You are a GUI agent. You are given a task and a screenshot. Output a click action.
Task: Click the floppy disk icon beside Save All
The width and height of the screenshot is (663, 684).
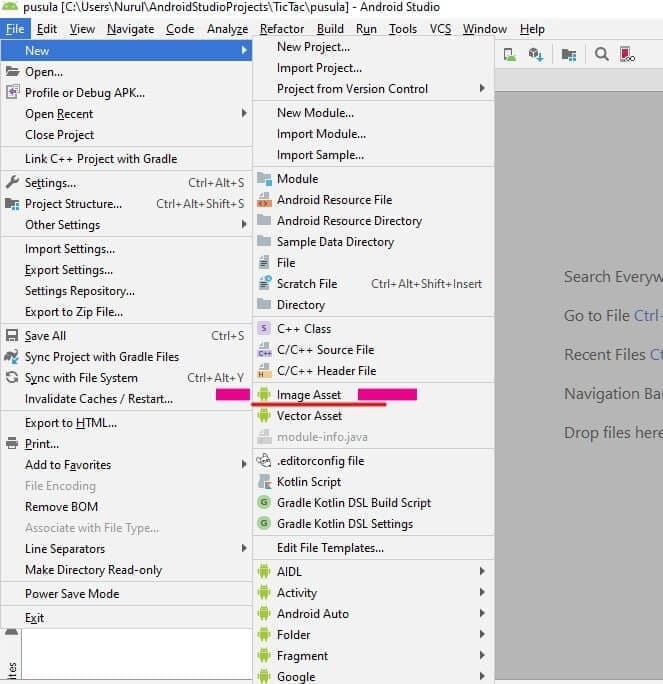pos(12,335)
